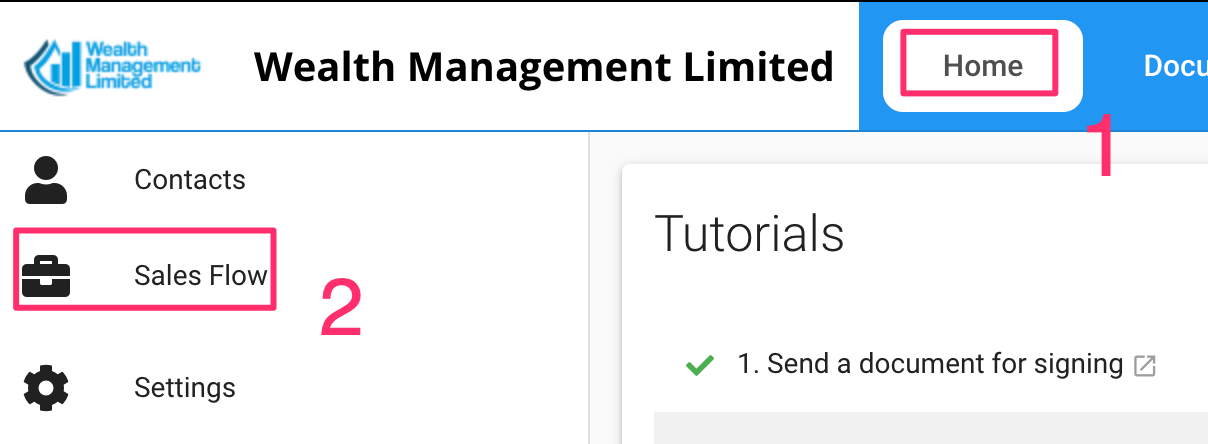Click the Wealth Management Limited logo
The width and height of the screenshot is (1208, 444).
[x=112, y=66]
